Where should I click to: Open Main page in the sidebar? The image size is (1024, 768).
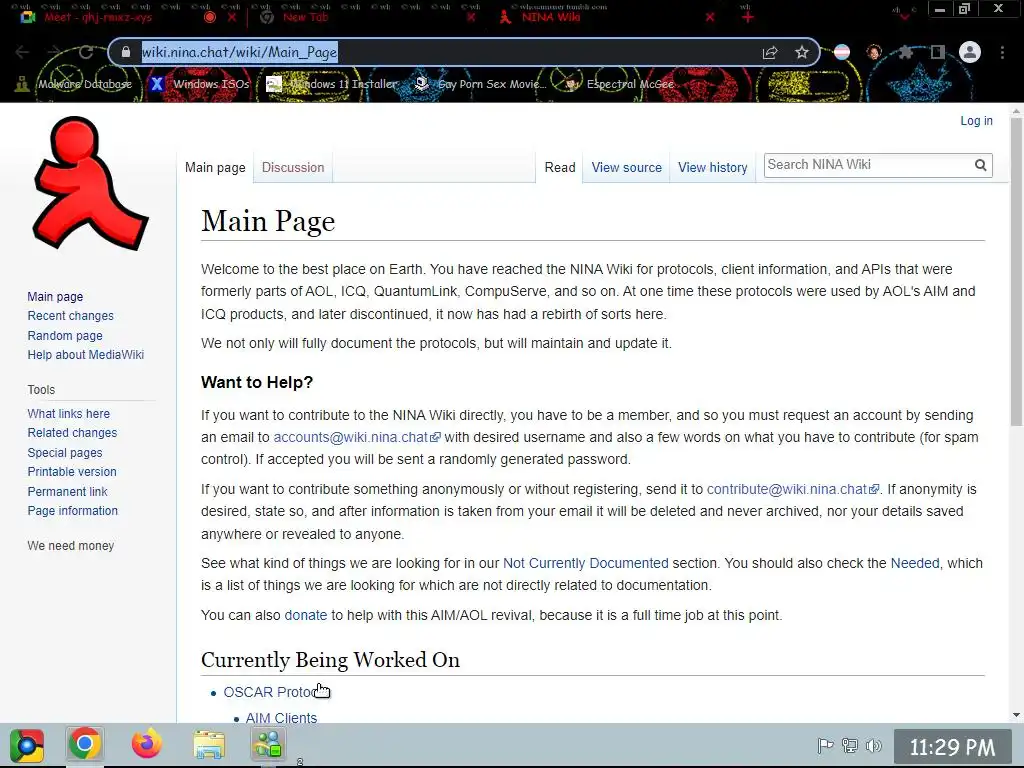(55, 296)
